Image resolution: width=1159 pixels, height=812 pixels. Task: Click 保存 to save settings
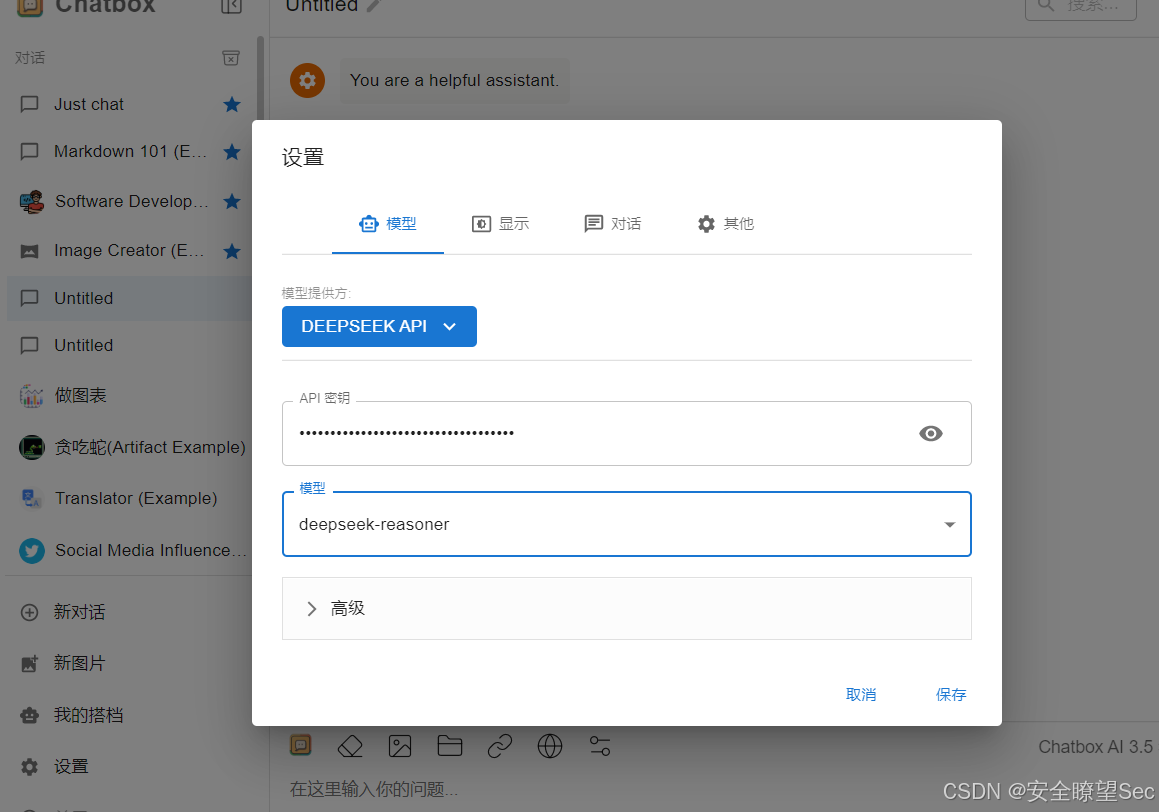click(x=951, y=695)
